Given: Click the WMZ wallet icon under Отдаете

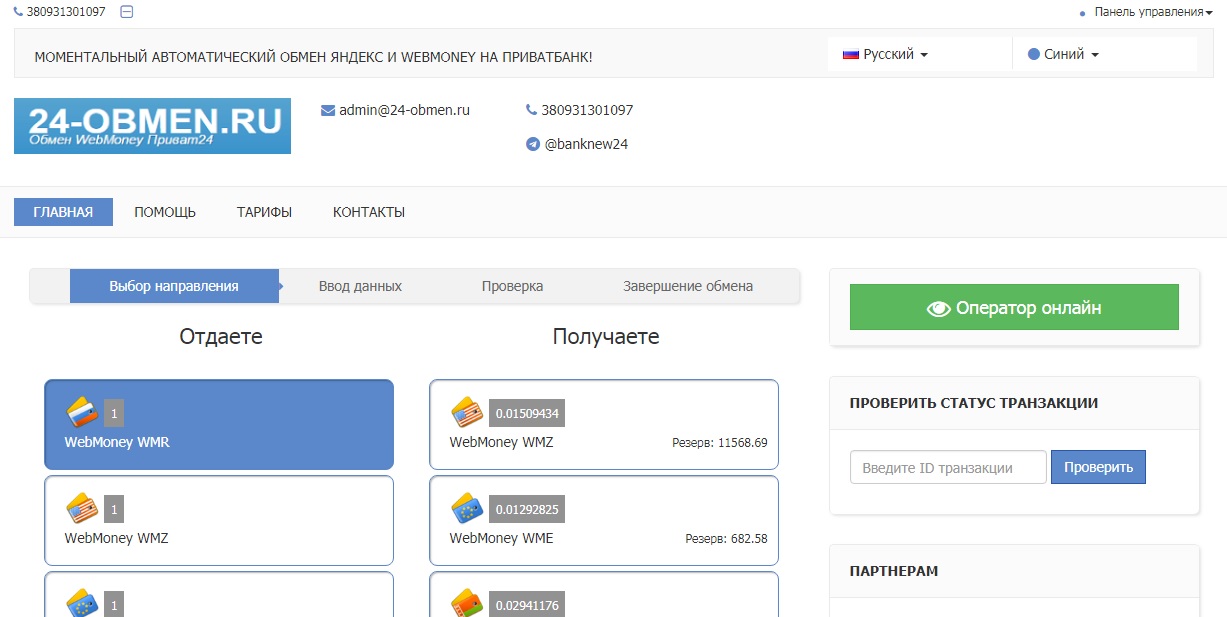Looking at the screenshot, I should coord(82,509).
